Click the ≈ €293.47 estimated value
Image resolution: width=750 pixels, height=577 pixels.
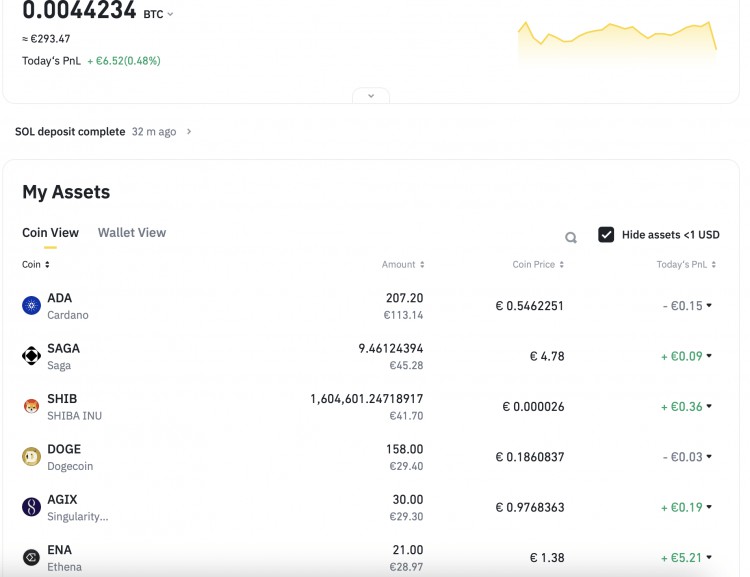tap(46, 39)
